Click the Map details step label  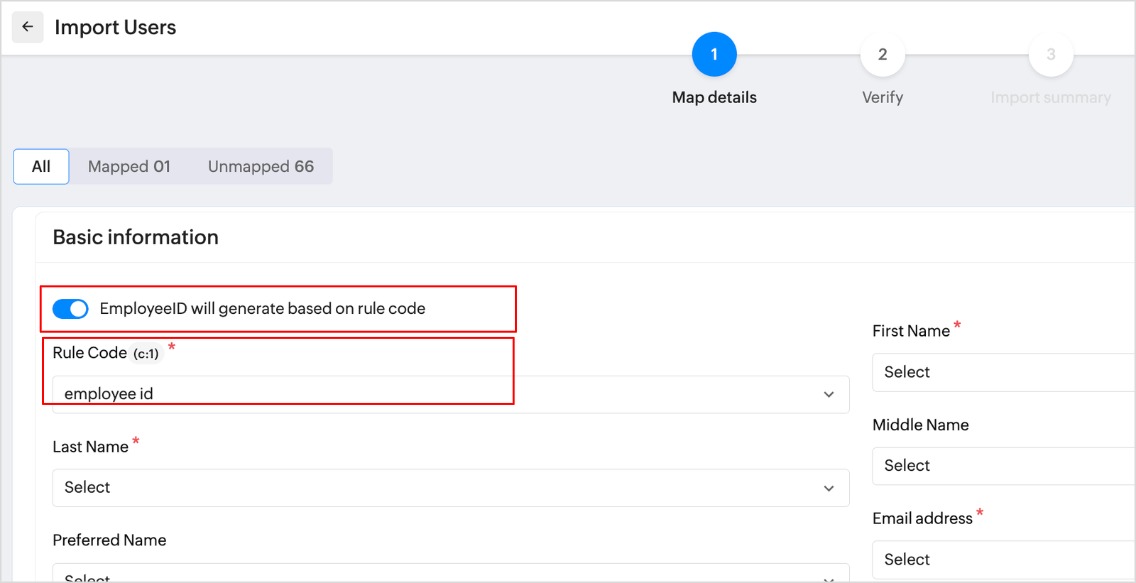coord(714,98)
